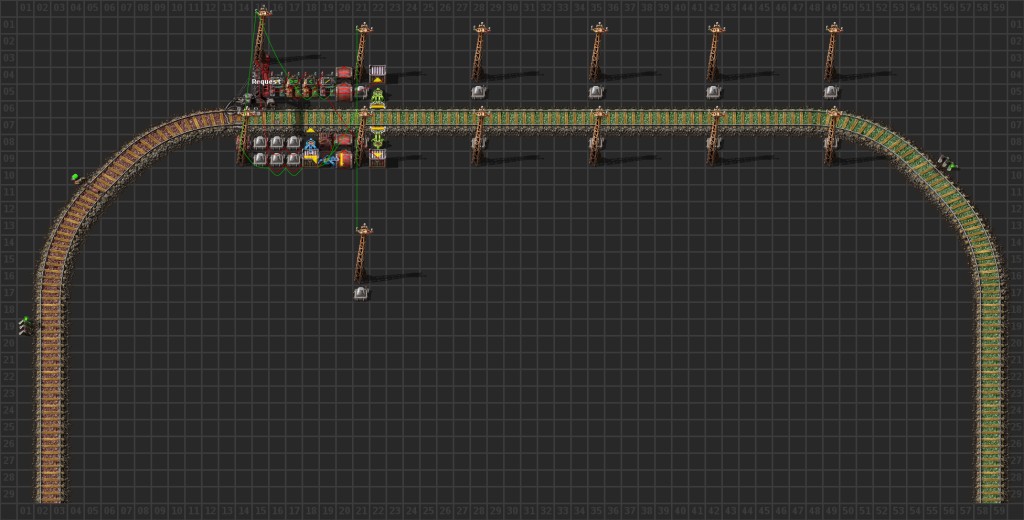Select the power pole on track at column 42
1024x520 pixels.
pos(714,136)
